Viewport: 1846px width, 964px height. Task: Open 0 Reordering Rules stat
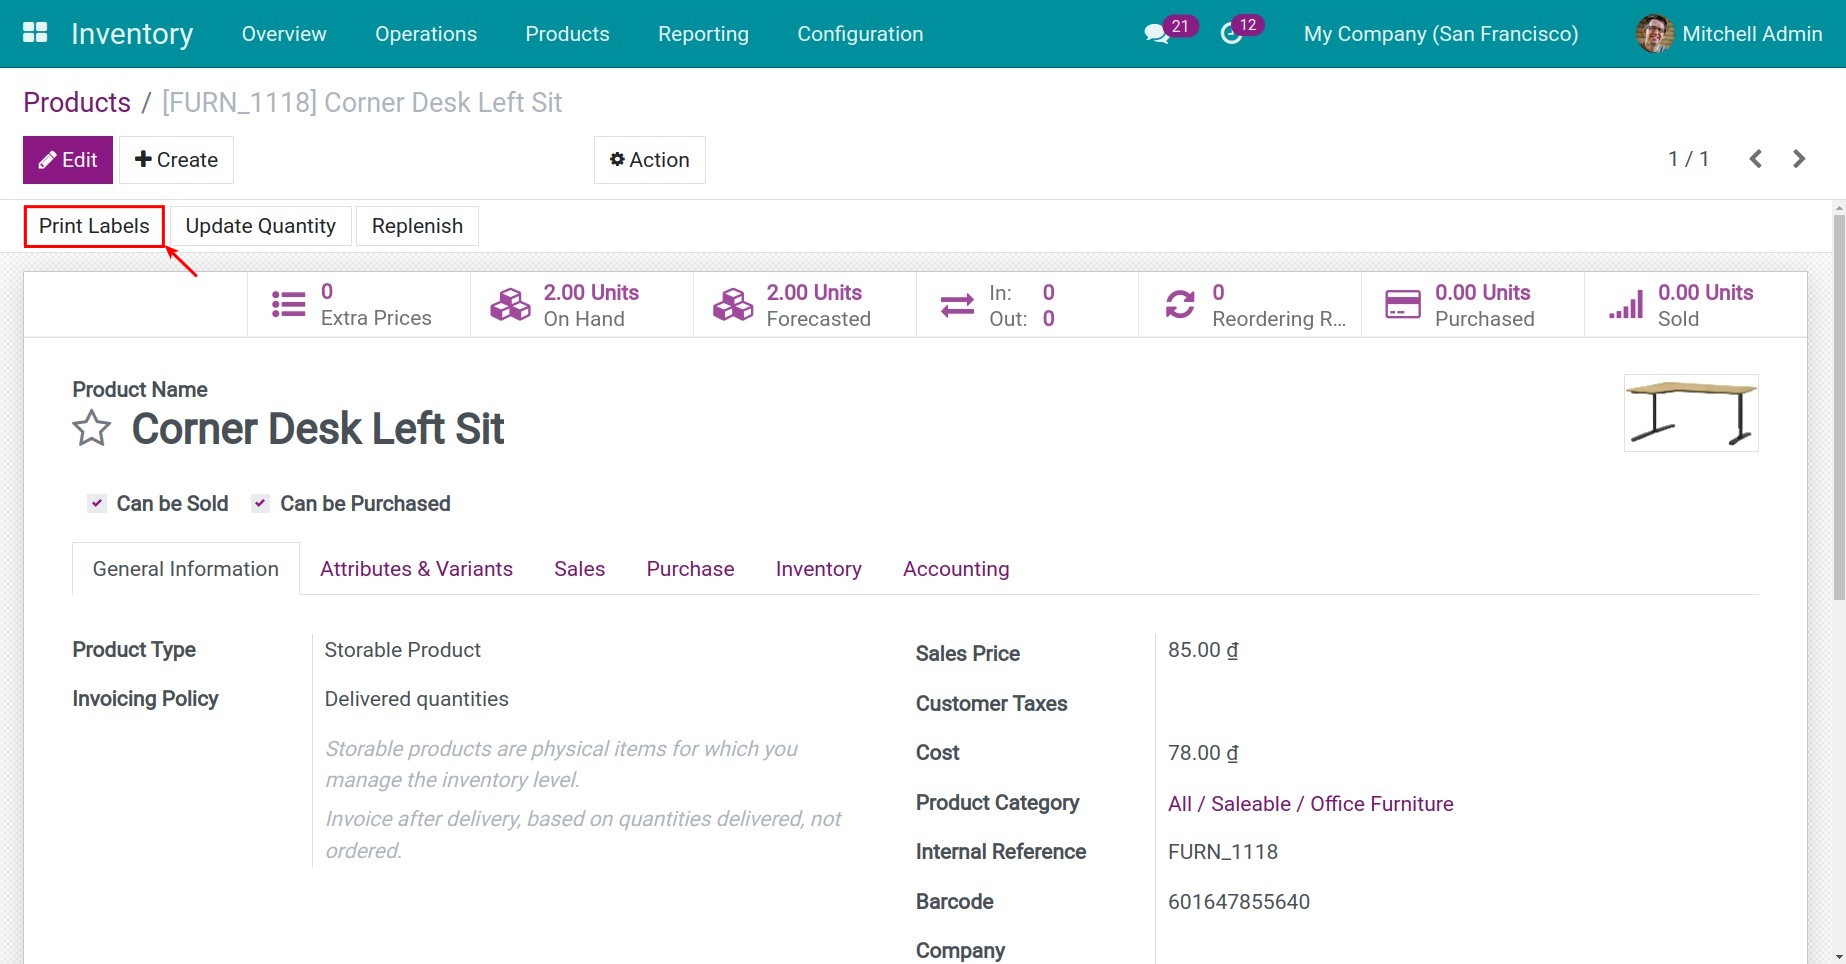point(1250,305)
